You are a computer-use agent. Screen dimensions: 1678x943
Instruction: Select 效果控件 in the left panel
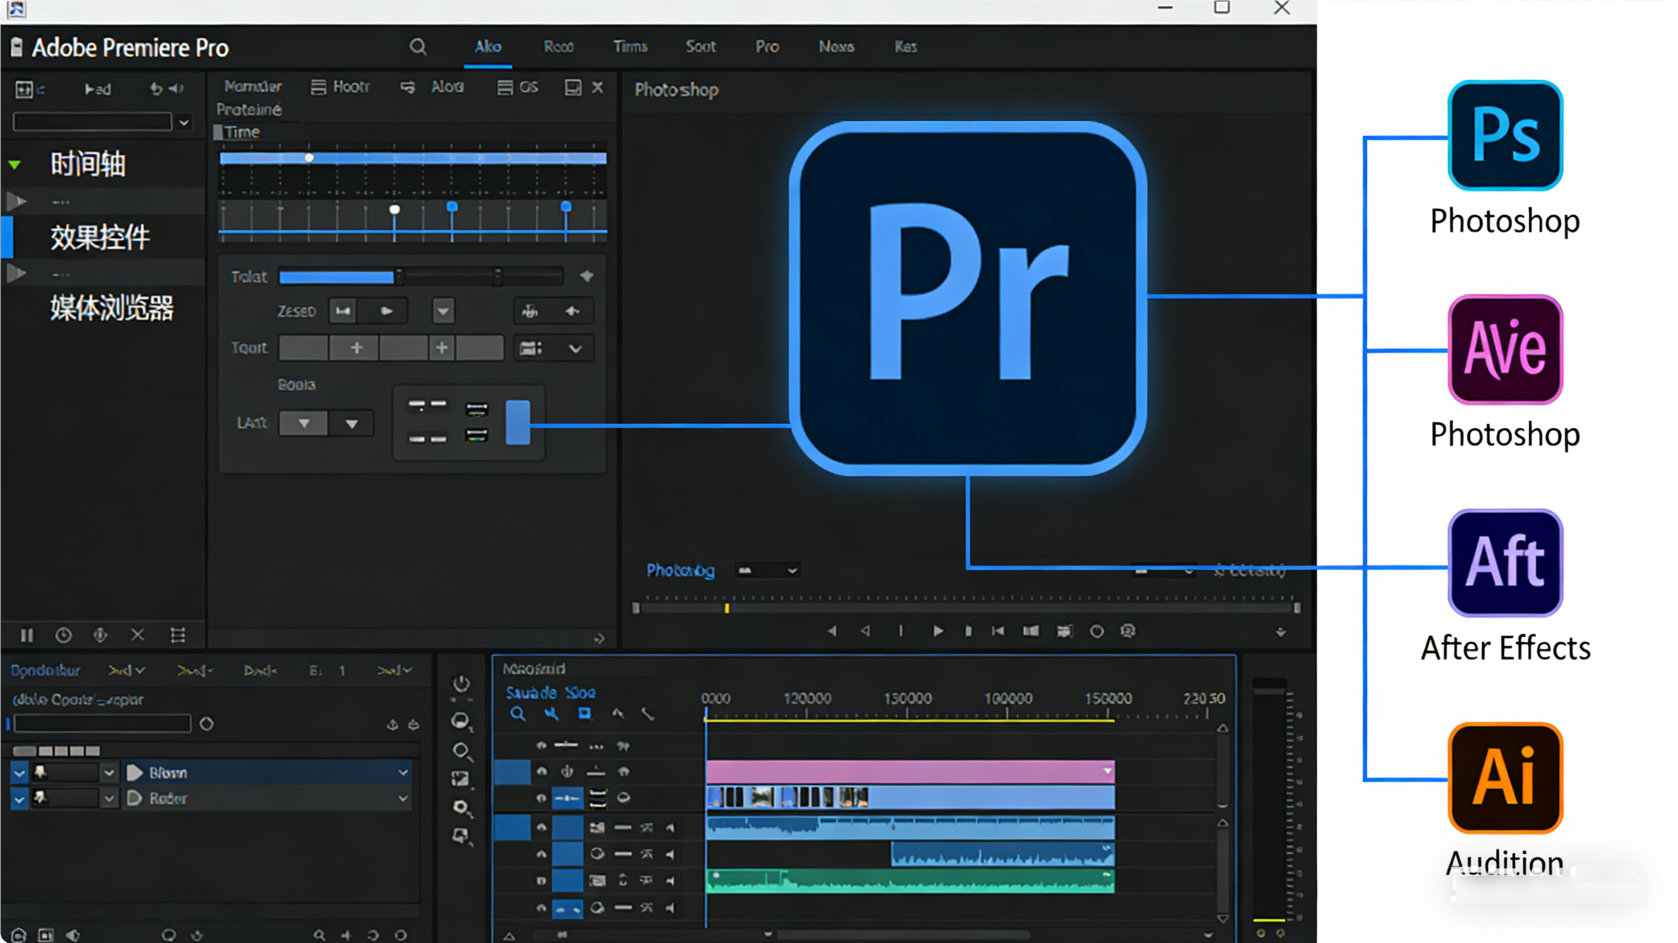[x=100, y=237]
